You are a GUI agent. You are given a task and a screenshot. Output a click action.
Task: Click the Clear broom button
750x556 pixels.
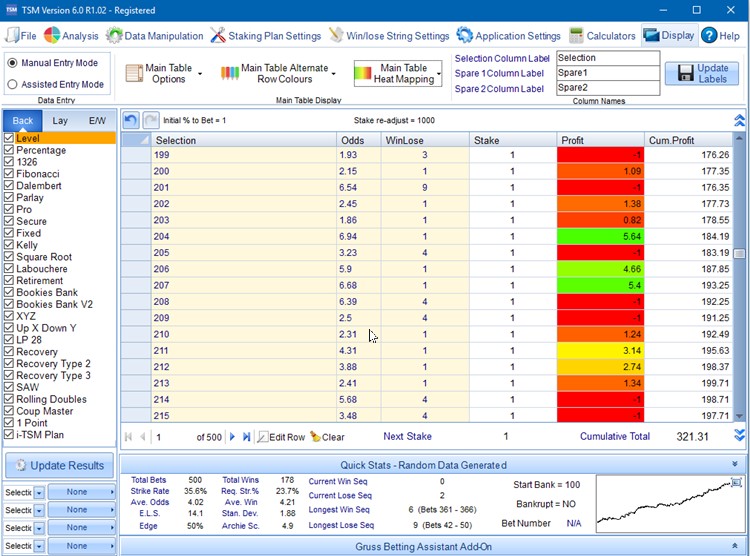click(x=327, y=437)
